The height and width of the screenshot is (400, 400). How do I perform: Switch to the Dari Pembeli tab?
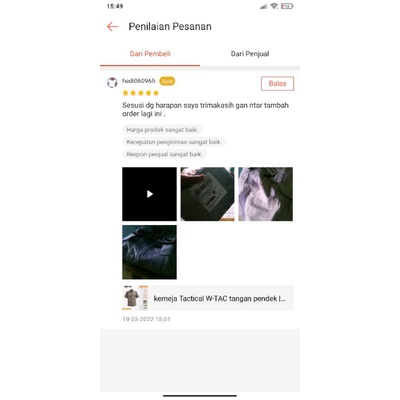(150, 54)
